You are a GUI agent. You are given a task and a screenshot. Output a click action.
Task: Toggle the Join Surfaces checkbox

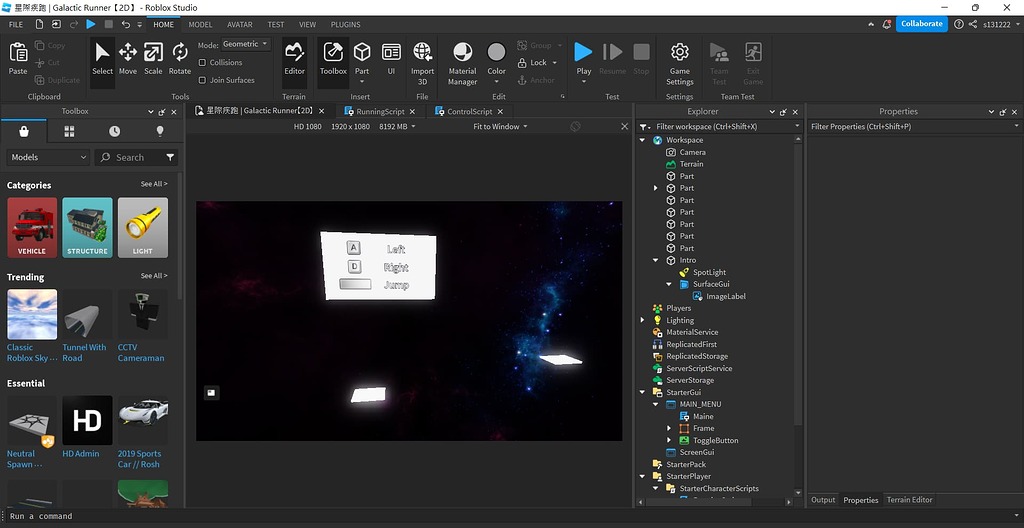pyautogui.click(x=203, y=80)
